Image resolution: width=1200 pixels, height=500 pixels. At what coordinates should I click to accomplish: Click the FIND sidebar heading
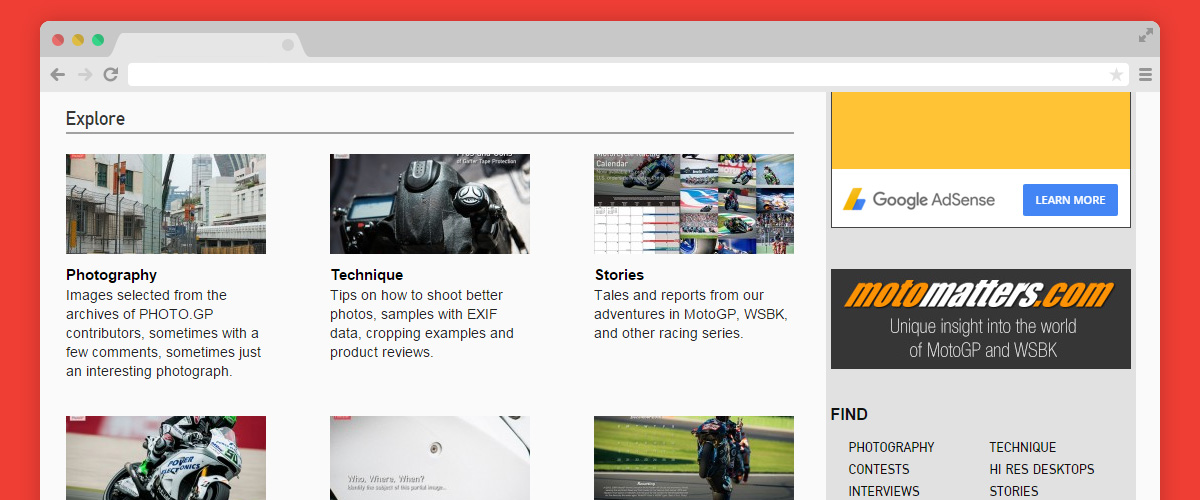click(849, 414)
